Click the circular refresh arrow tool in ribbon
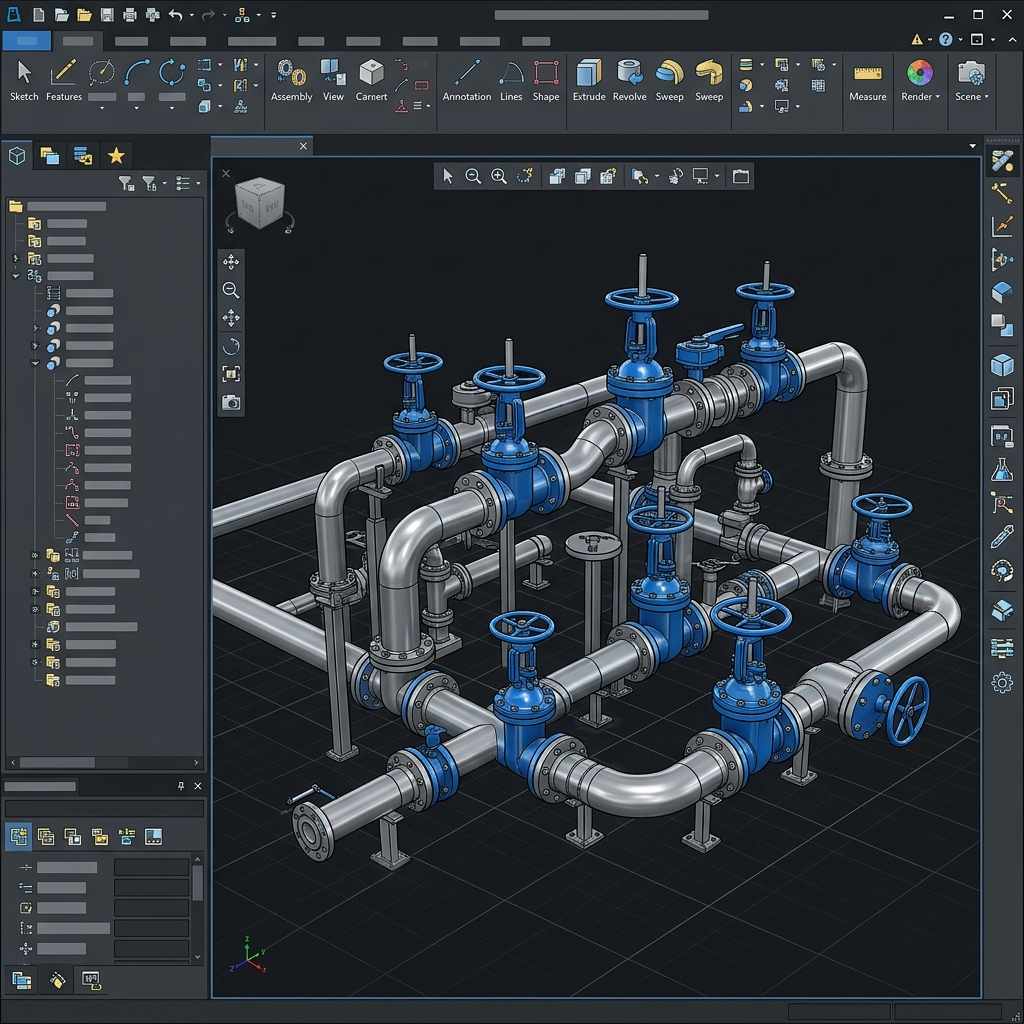1024x1024 pixels. 172,72
